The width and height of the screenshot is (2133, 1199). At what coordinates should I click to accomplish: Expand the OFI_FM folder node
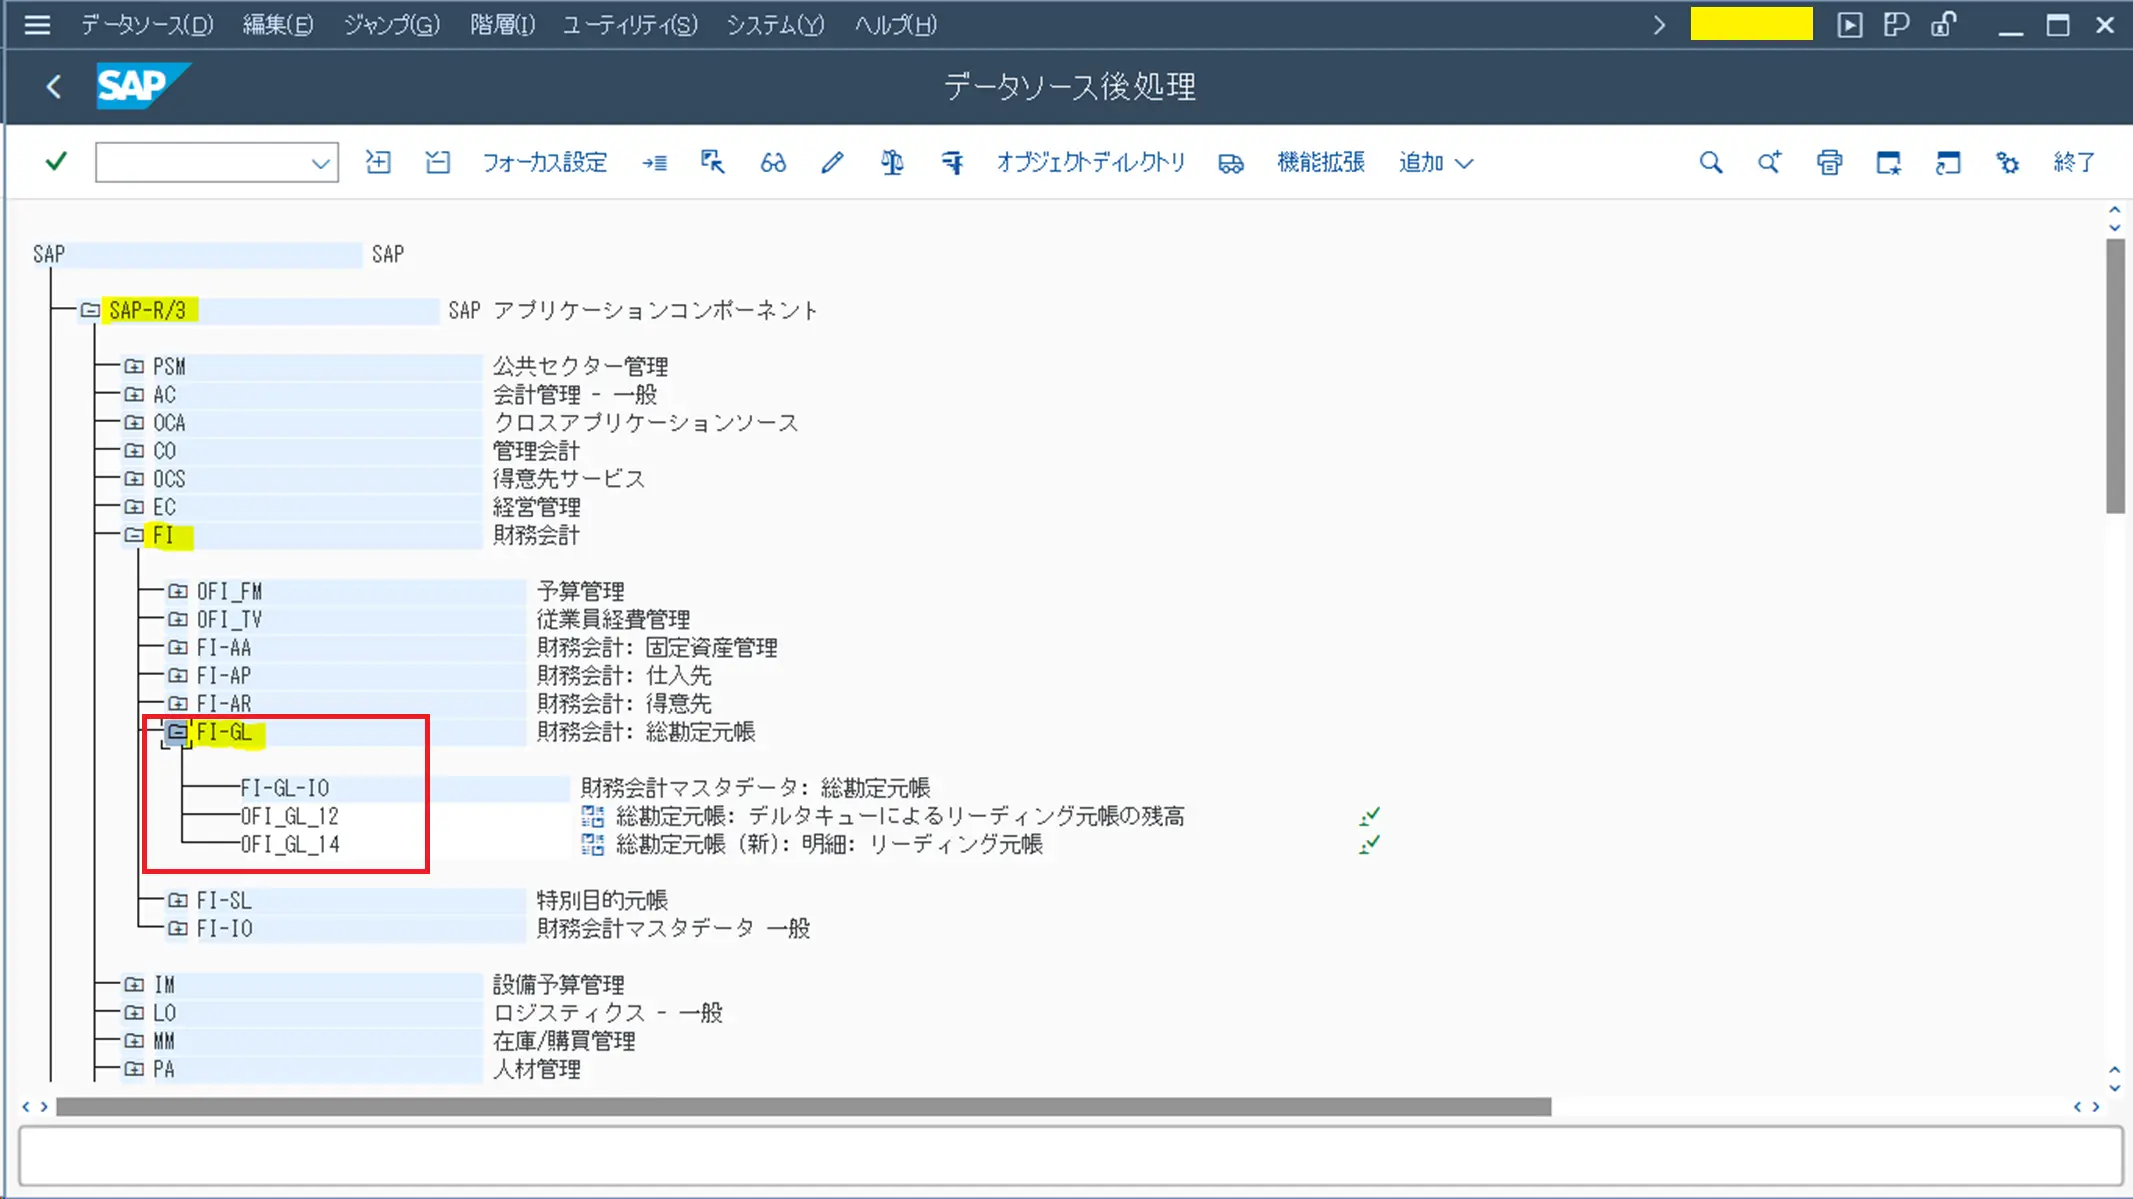(178, 591)
